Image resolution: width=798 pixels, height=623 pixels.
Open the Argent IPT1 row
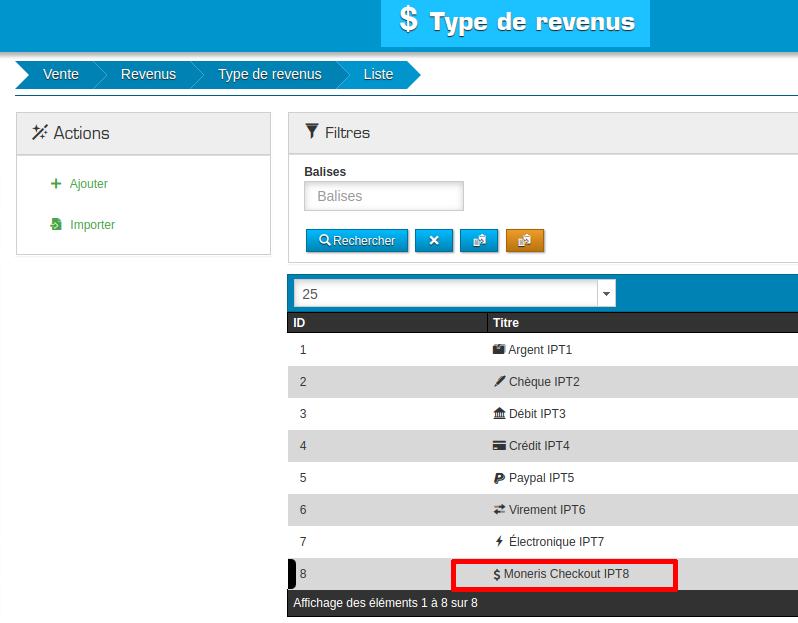[x=539, y=350]
